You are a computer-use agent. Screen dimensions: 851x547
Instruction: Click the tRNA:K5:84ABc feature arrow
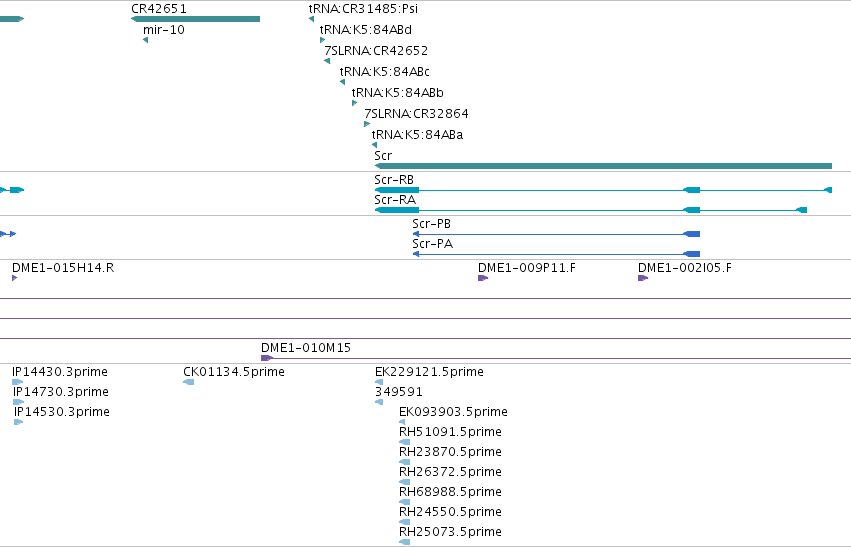[x=342, y=82]
